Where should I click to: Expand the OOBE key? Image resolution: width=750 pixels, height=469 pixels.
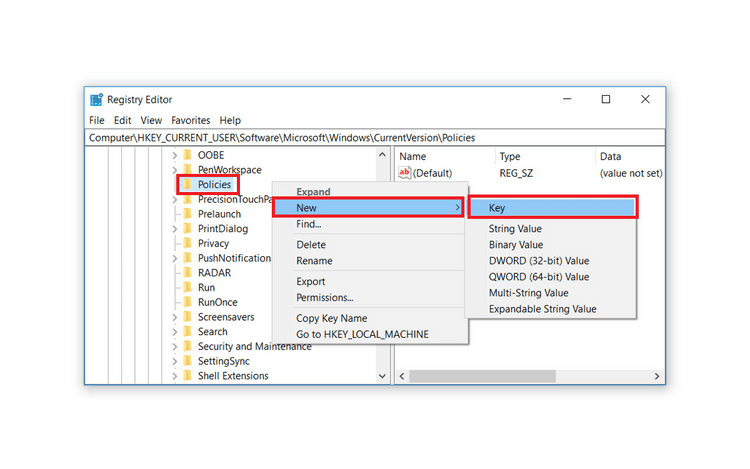pyautogui.click(x=175, y=155)
